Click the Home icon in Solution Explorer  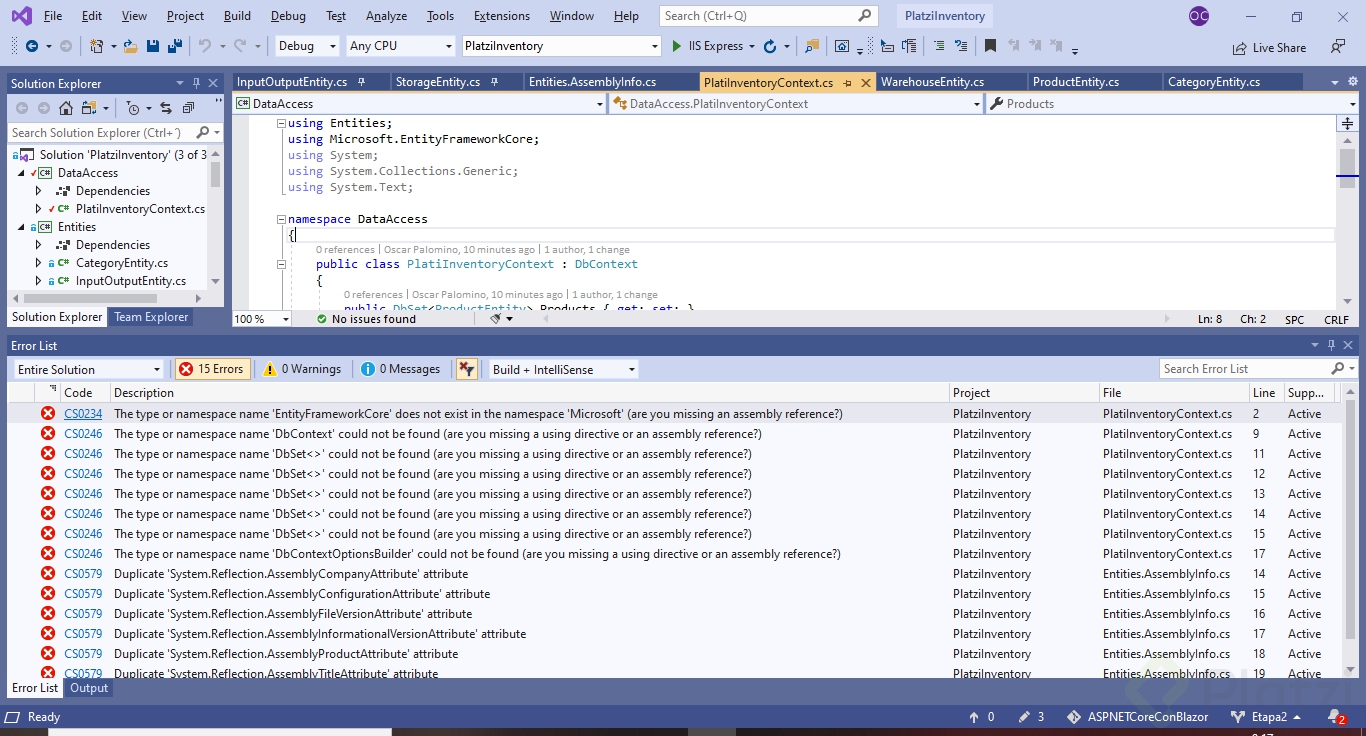point(66,108)
